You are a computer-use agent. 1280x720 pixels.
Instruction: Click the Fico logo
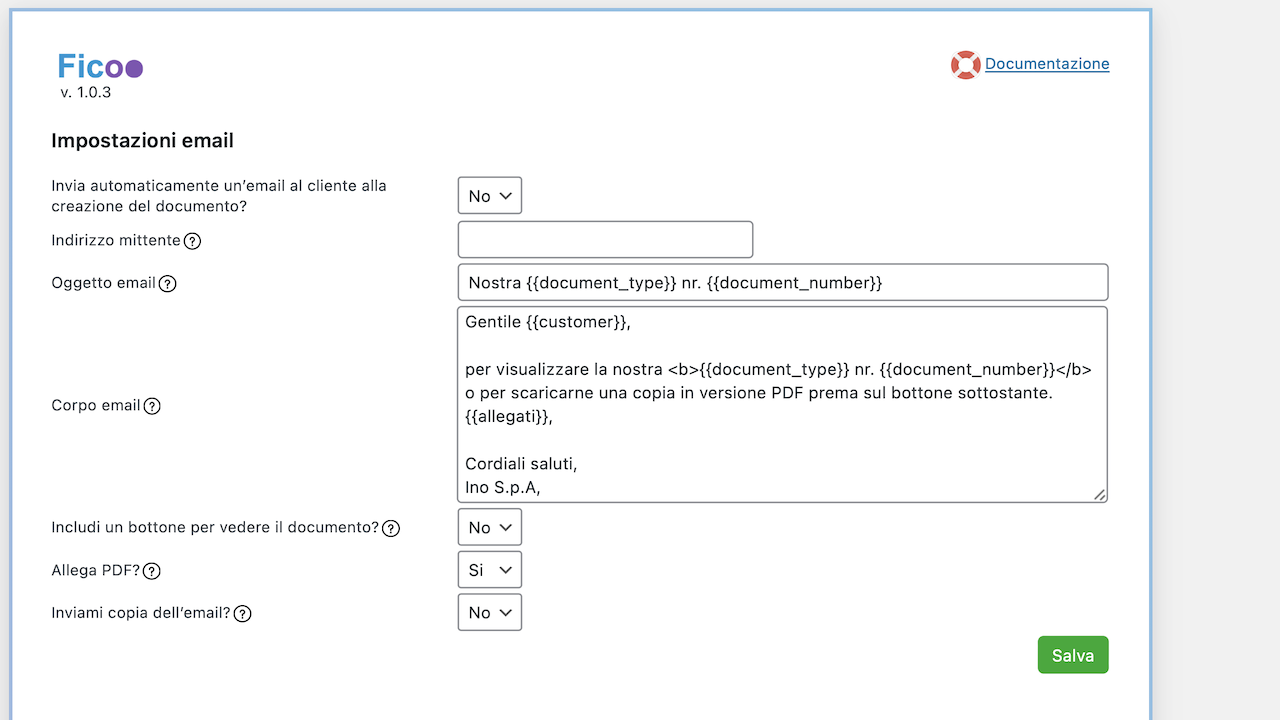point(100,67)
